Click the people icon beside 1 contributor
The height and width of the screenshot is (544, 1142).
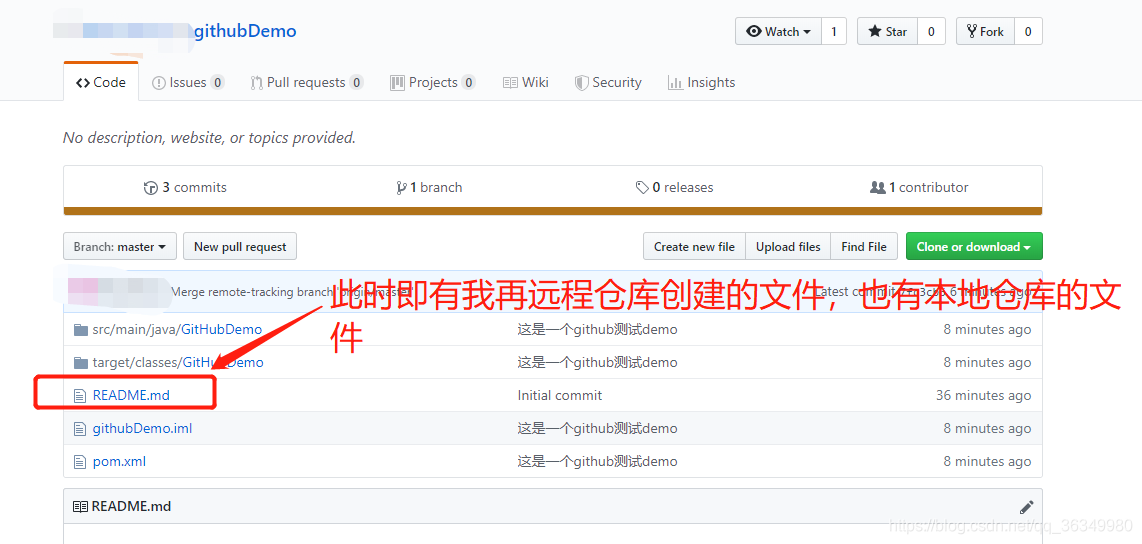tap(878, 188)
